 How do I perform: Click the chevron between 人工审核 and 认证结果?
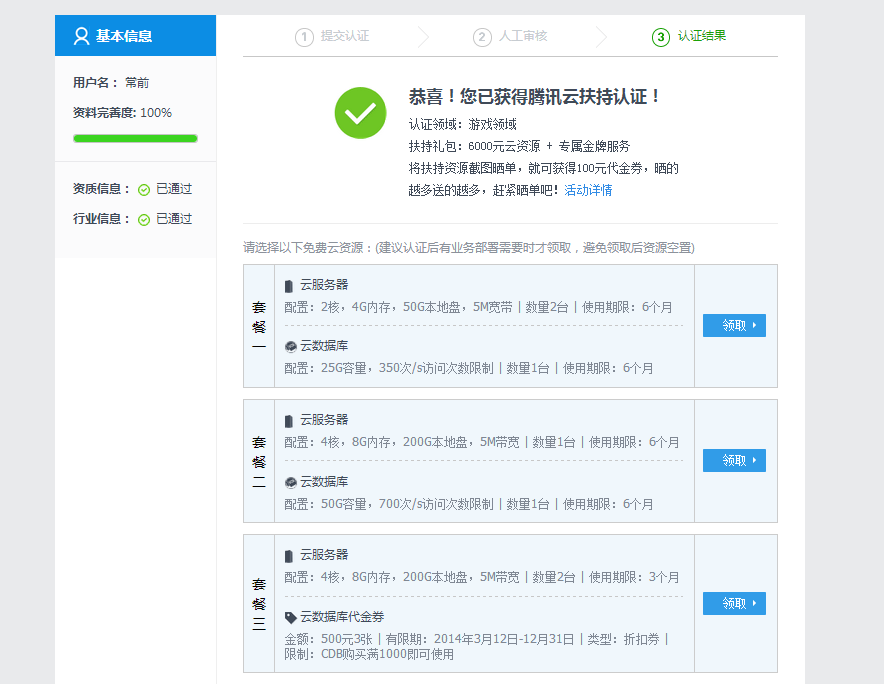tap(602, 37)
